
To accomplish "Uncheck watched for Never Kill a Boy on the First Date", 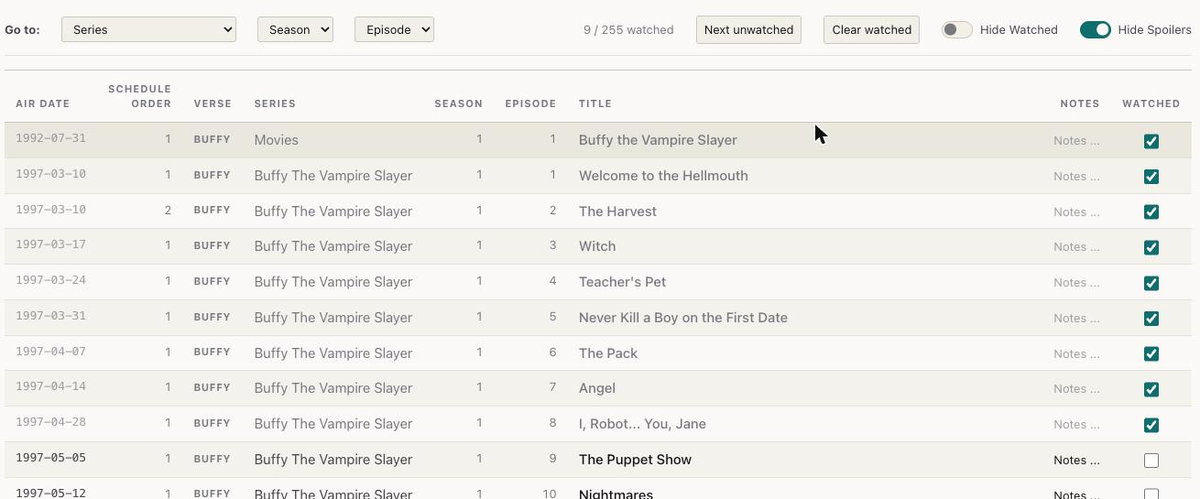I will (1151, 318).
